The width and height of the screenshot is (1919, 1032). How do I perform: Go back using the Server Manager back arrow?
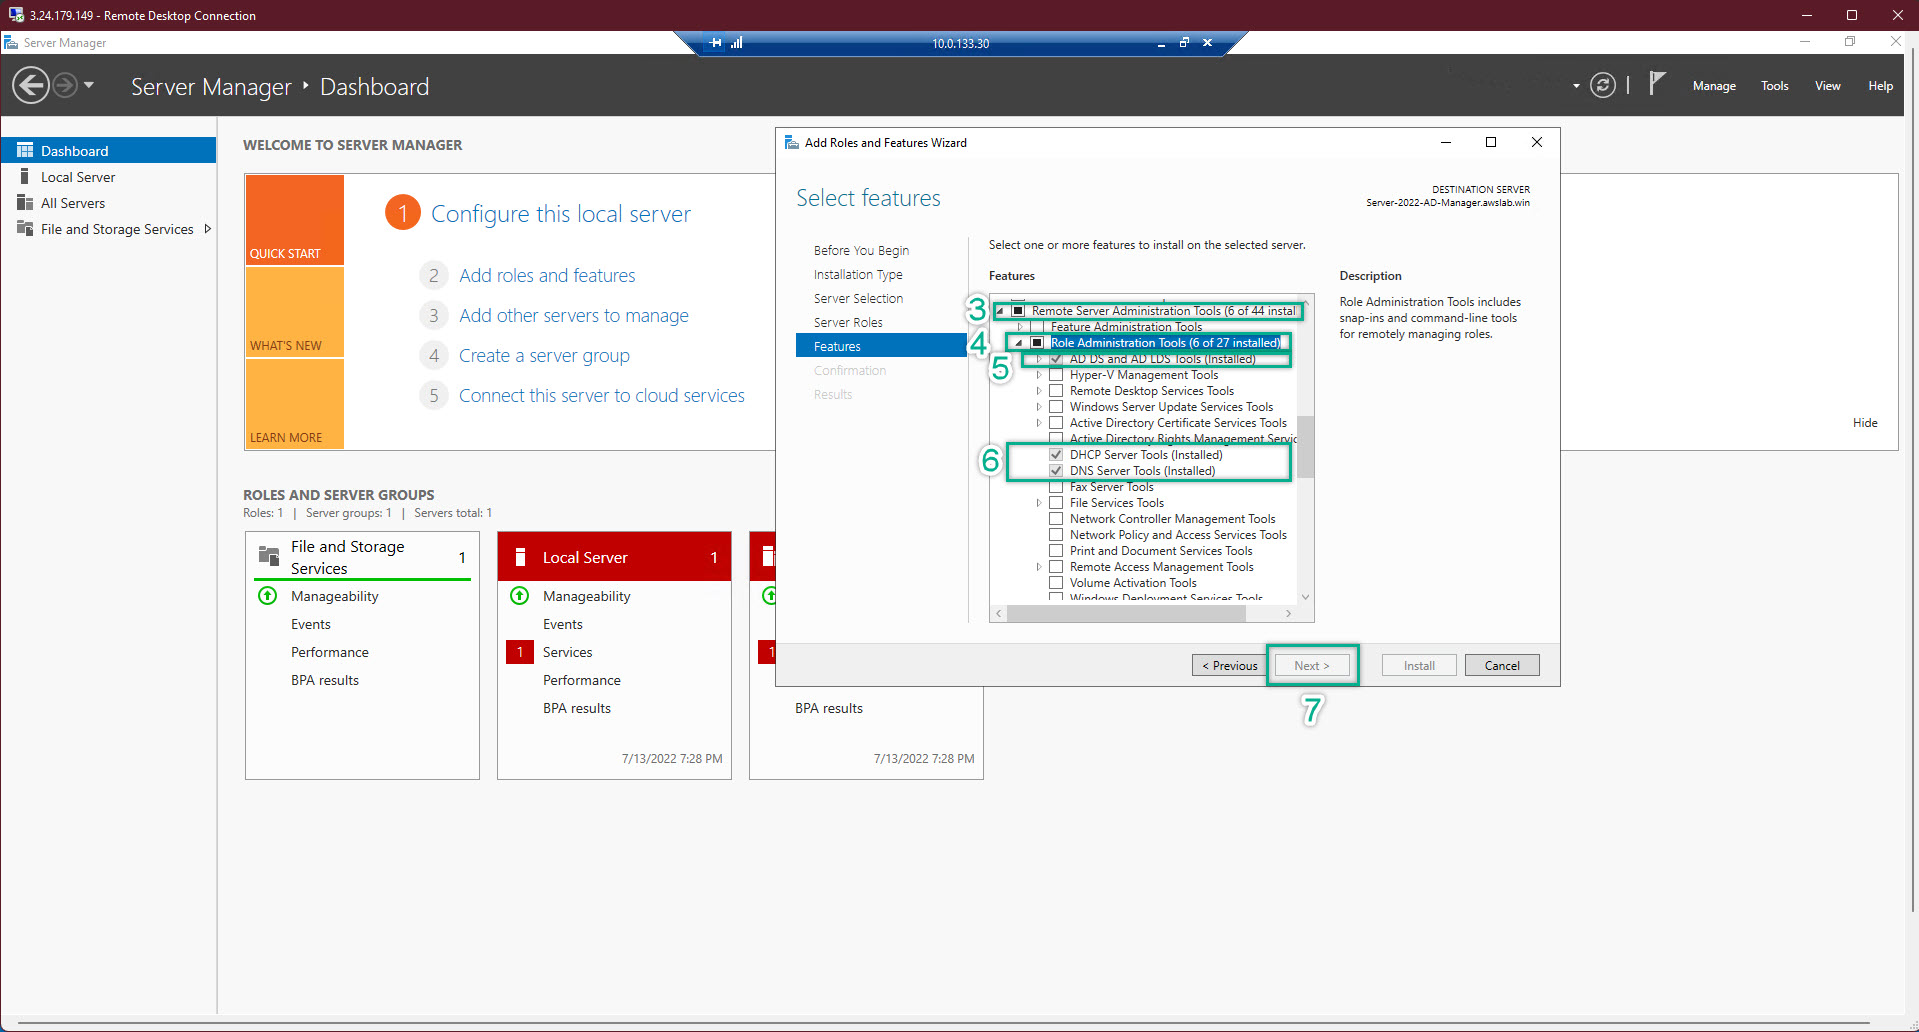click(x=31, y=85)
